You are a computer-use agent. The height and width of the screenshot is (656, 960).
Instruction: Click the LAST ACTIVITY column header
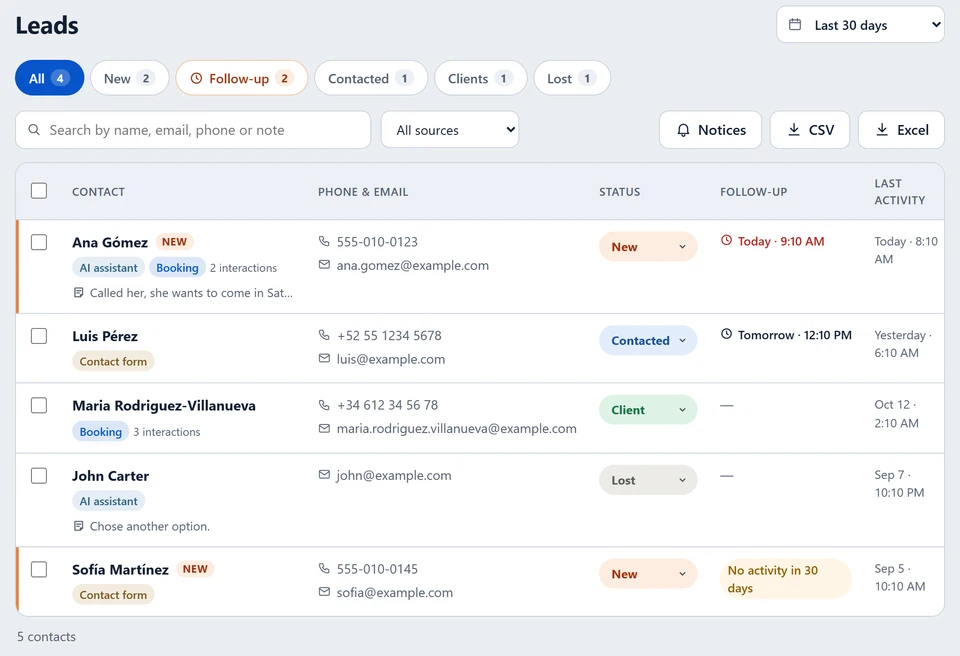click(899, 192)
